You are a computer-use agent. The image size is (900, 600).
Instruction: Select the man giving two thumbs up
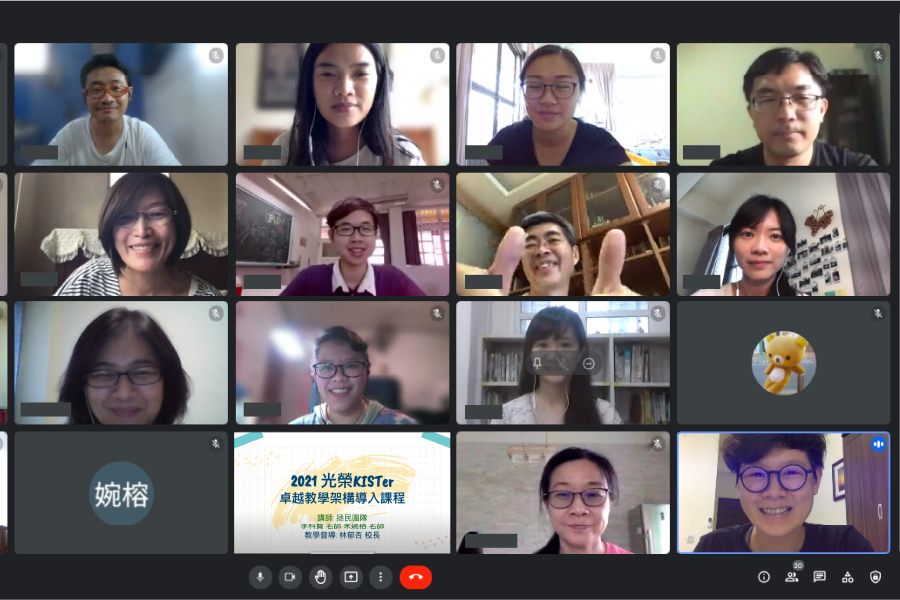click(x=563, y=234)
